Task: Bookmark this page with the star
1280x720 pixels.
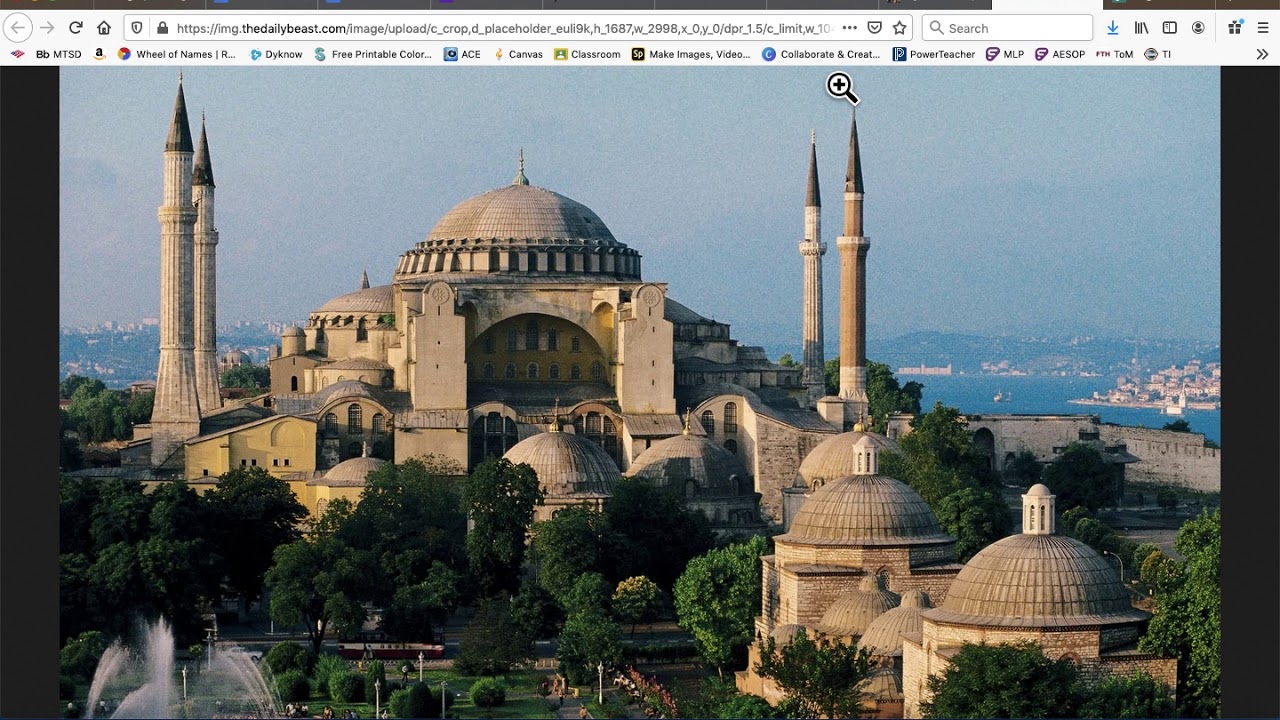Action: point(899,28)
